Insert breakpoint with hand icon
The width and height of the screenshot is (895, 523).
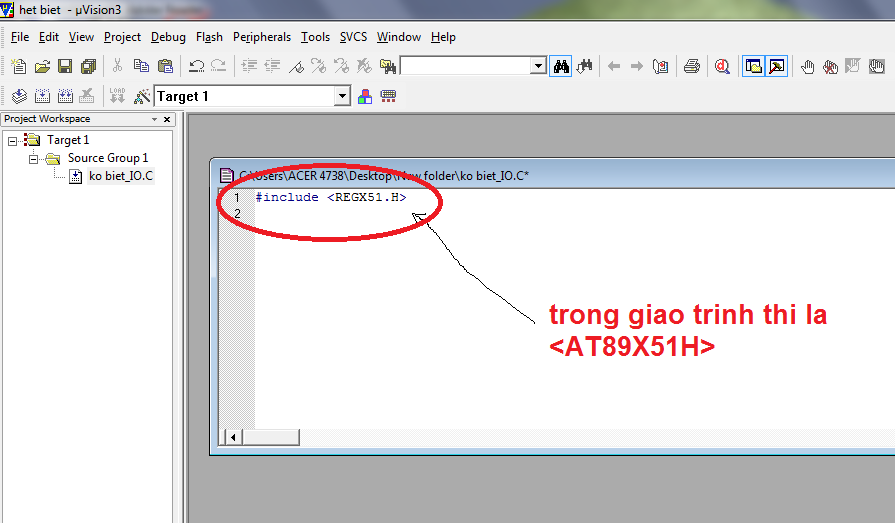pos(807,66)
